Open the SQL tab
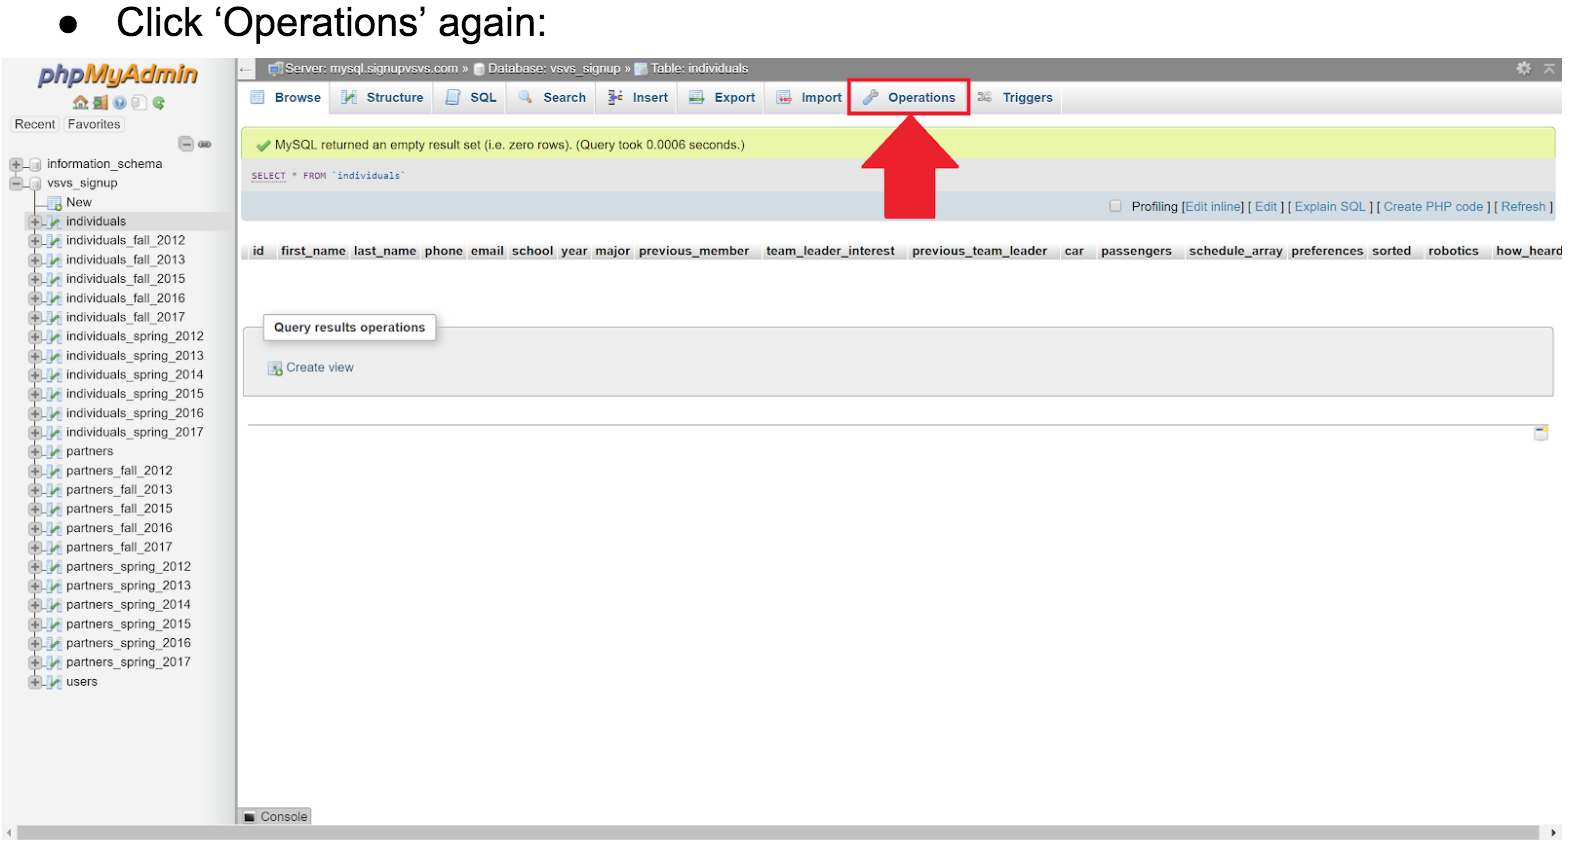 tap(471, 98)
